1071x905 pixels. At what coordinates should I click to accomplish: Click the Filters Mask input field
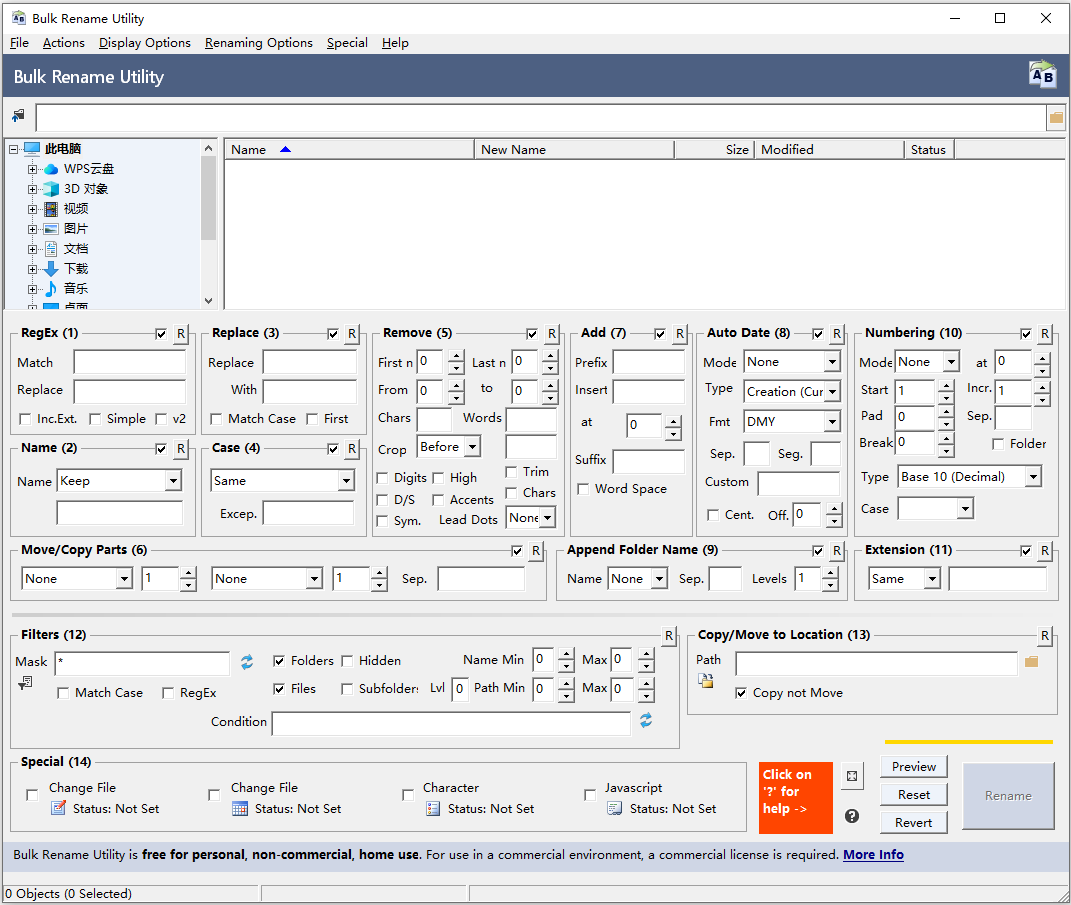(142, 663)
